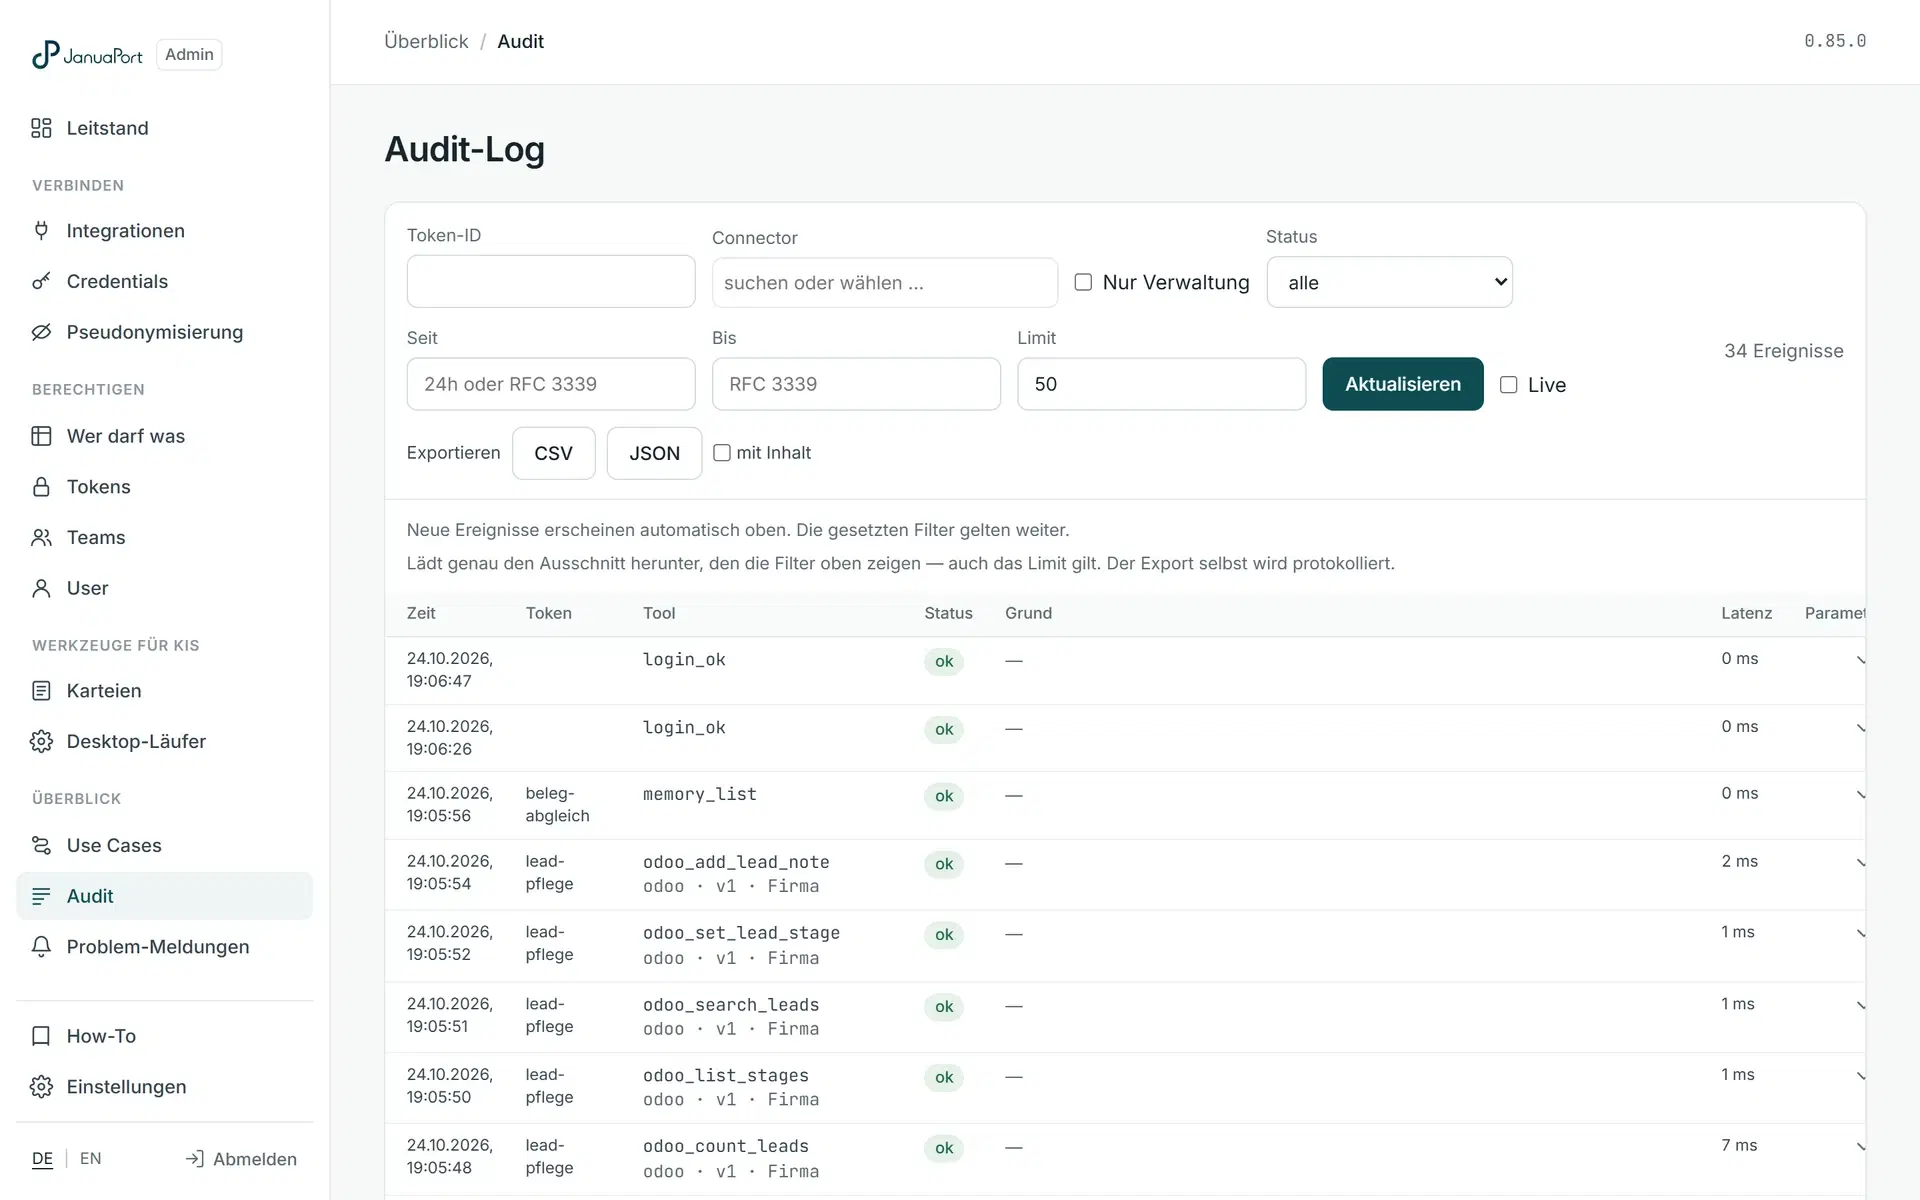Click the Limit field showing 50

point(1161,384)
